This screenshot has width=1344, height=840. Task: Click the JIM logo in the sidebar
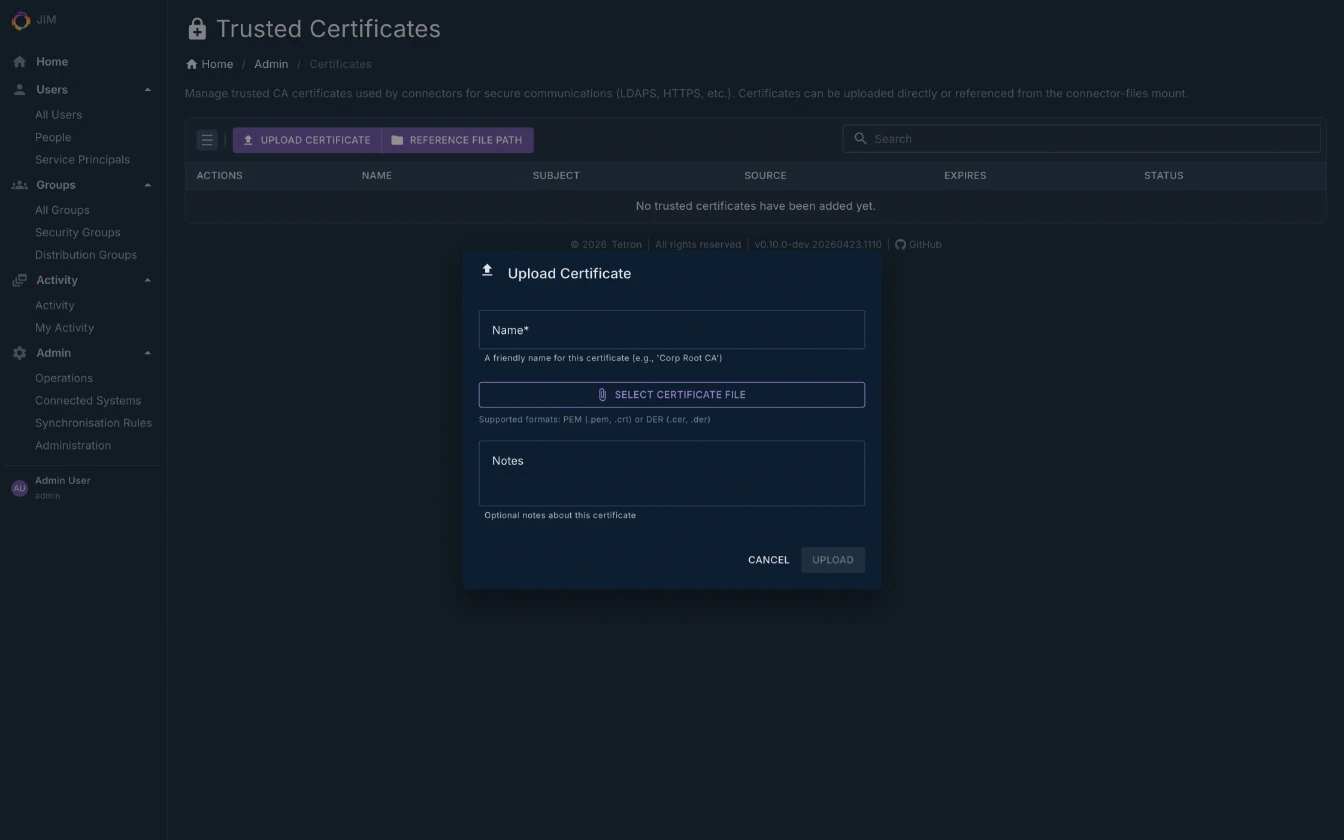(x=20, y=20)
